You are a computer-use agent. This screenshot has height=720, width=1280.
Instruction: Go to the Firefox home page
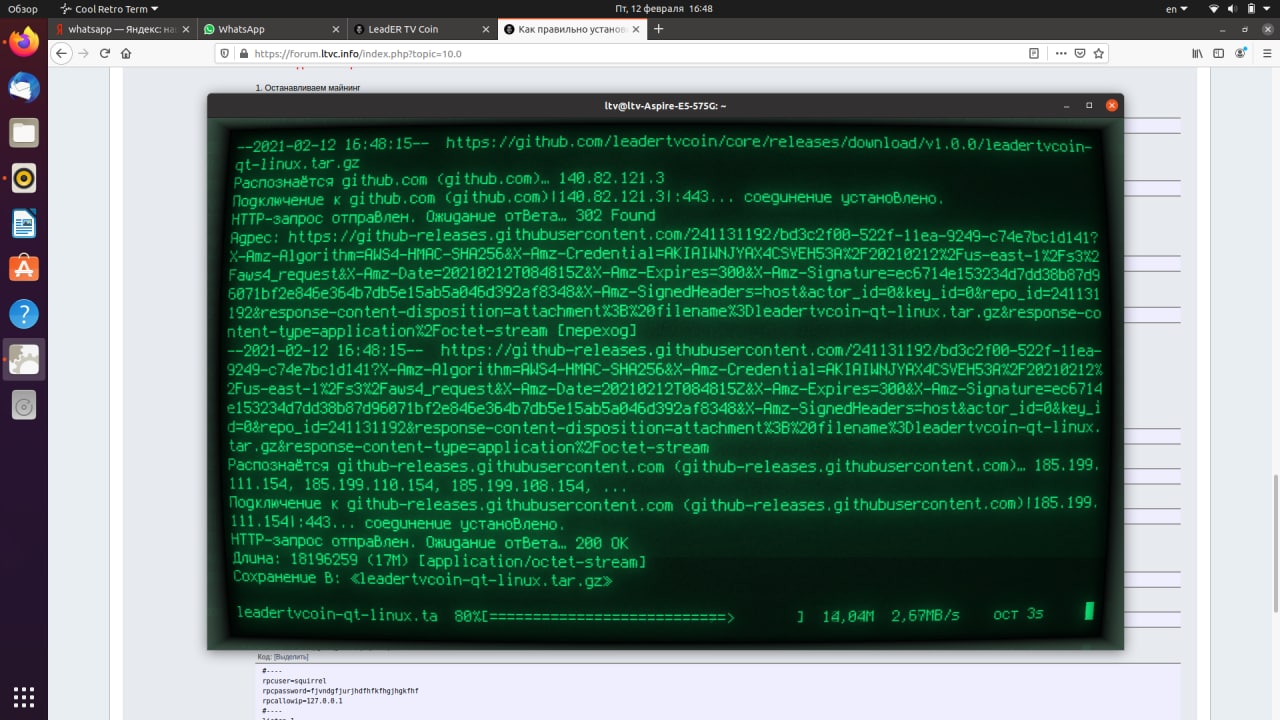click(126, 54)
